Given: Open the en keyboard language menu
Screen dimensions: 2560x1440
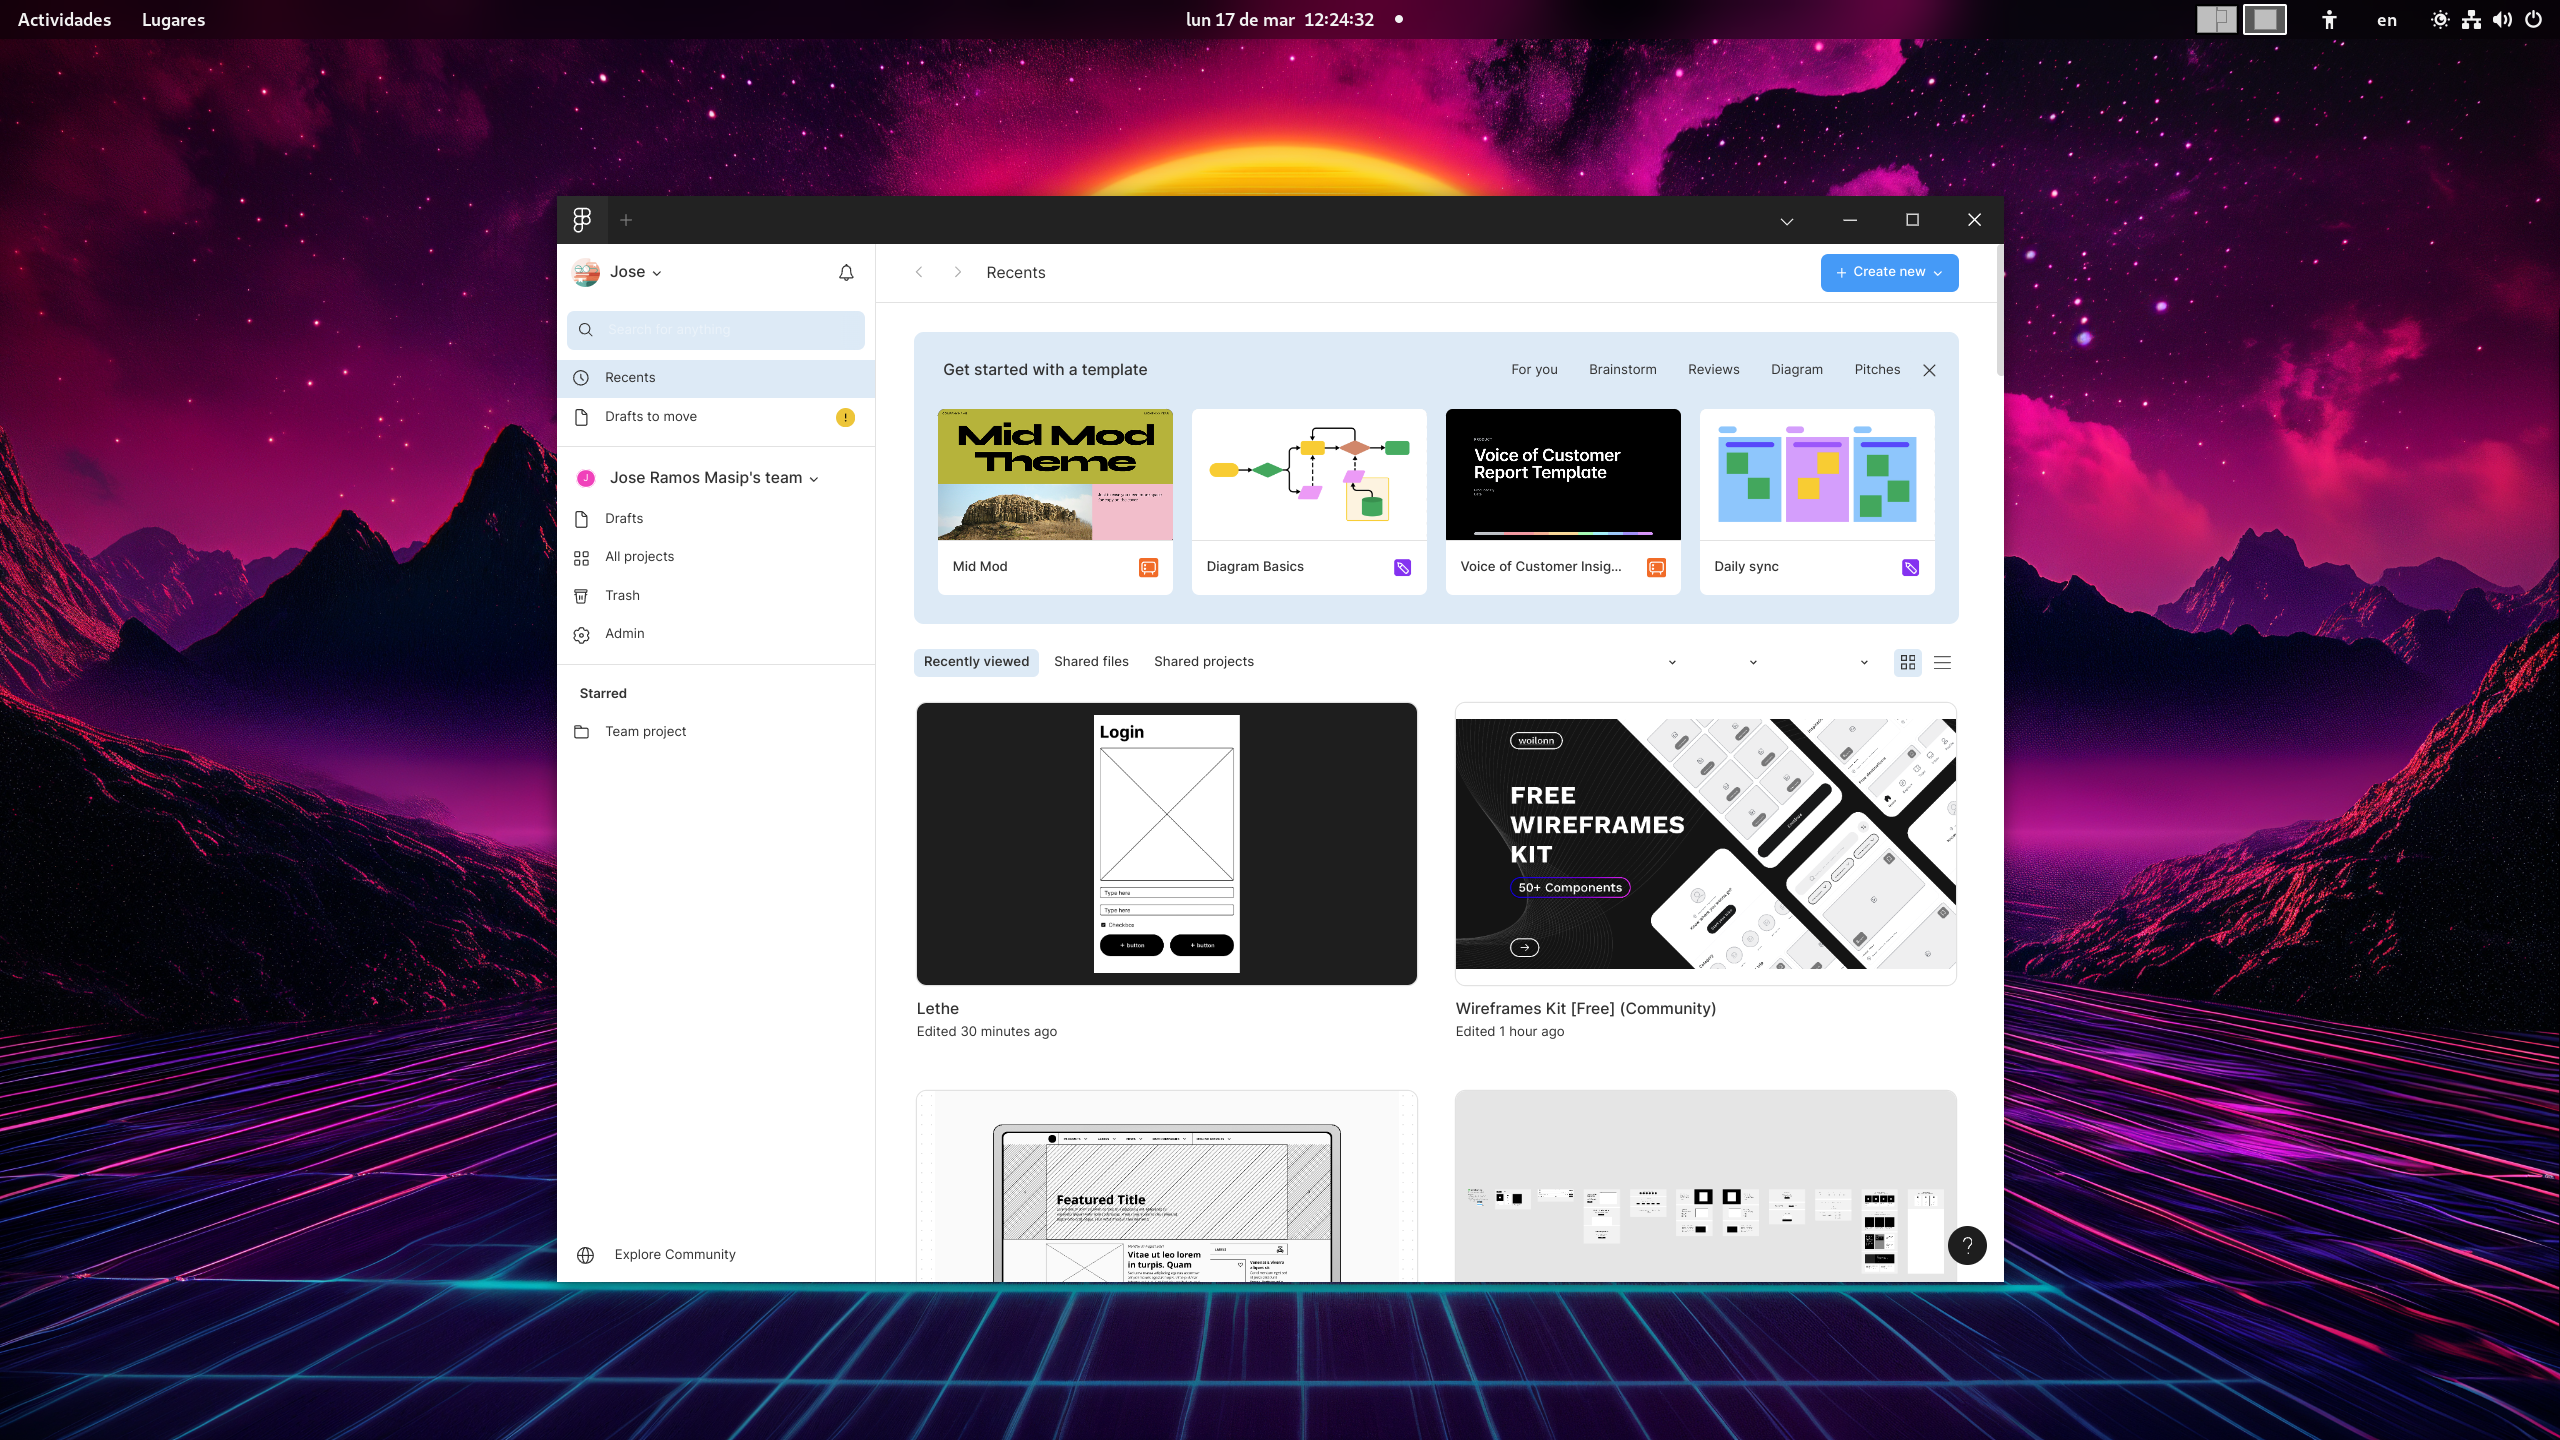Looking at the screenshot, I should click(x=2387, y=20).
